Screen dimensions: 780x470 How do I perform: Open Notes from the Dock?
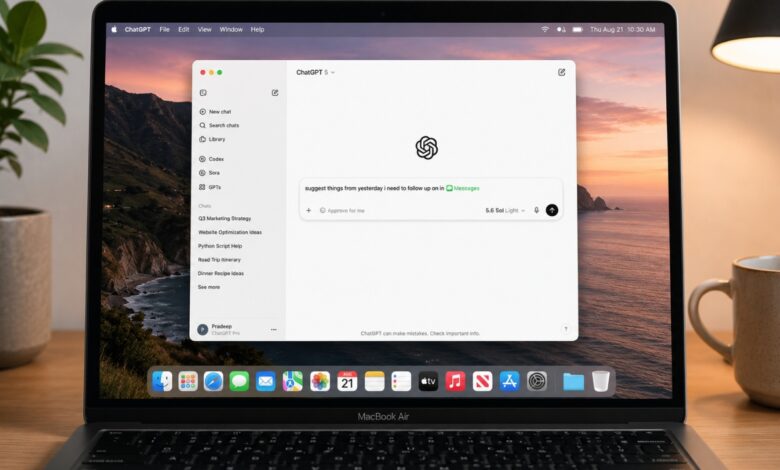tap(375, 381)
